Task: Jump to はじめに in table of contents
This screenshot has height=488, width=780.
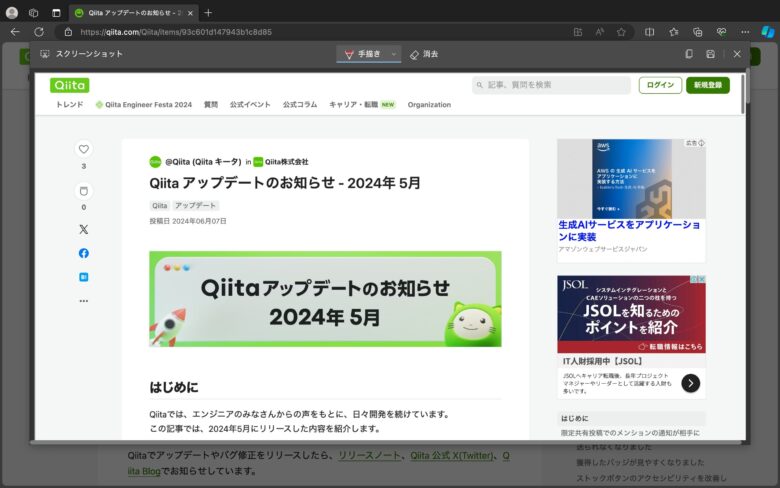Action: tap(575, 418)
